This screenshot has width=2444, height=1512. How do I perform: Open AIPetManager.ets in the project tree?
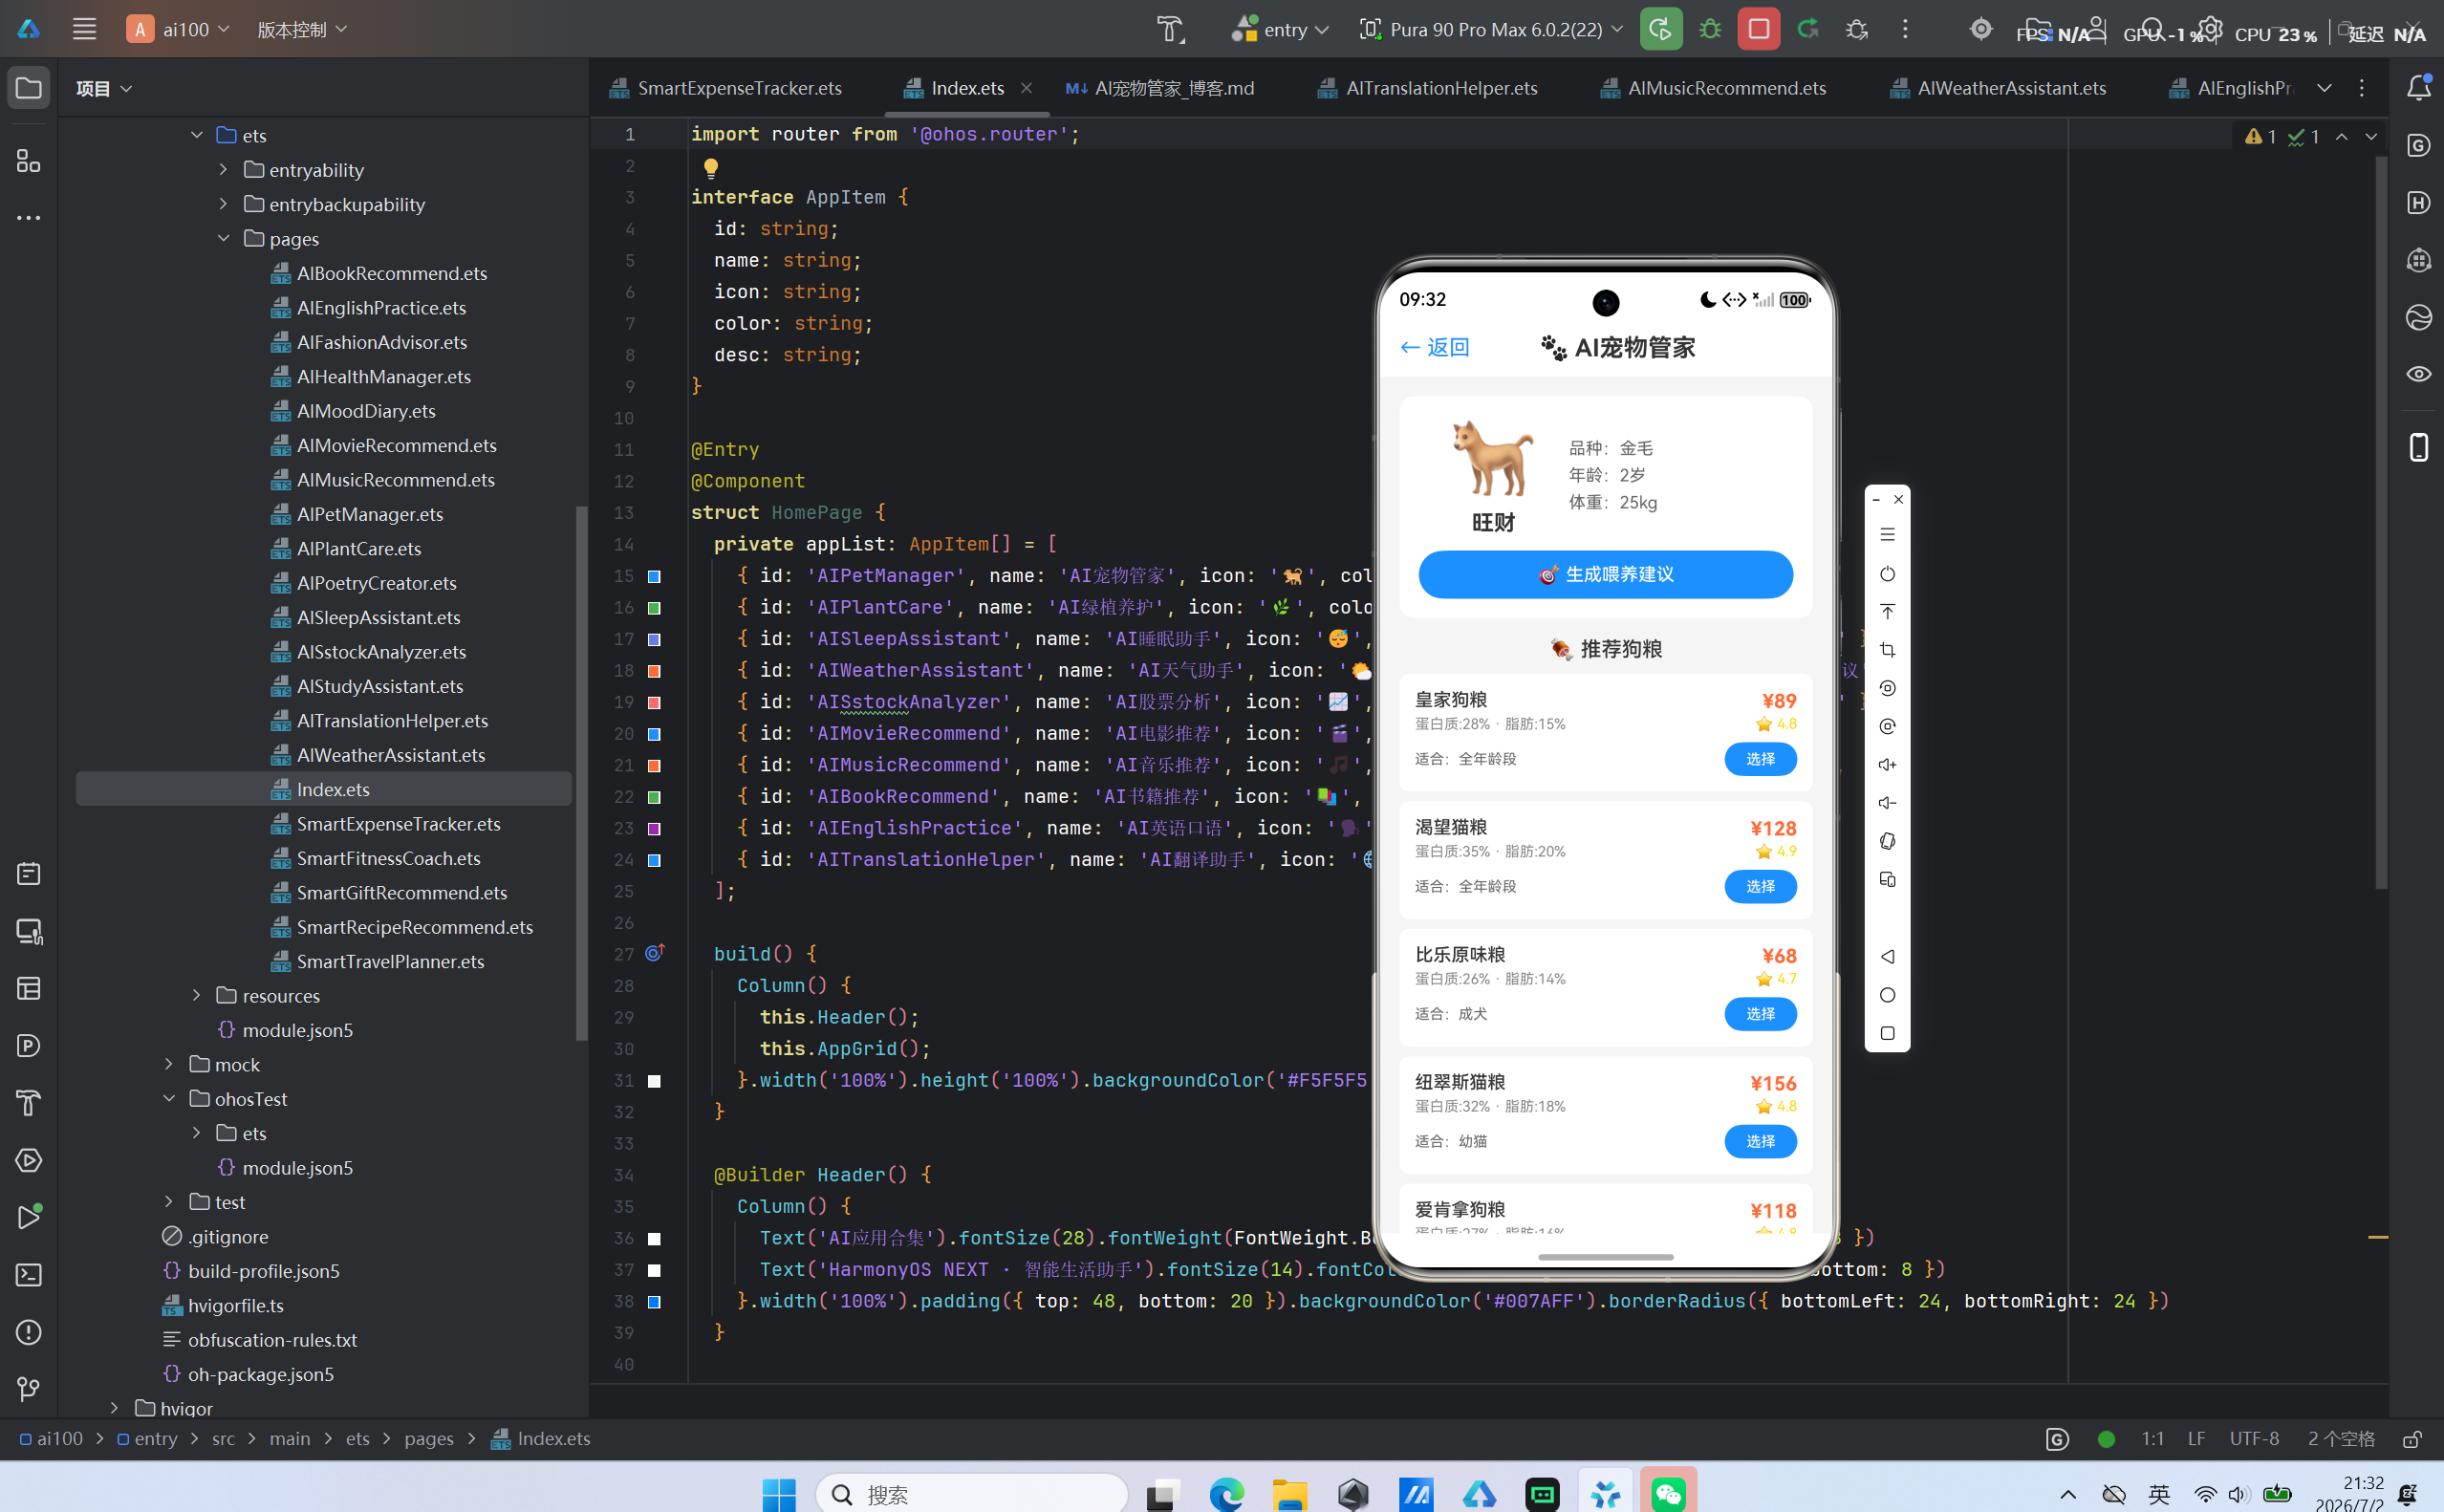click(370, 514)
